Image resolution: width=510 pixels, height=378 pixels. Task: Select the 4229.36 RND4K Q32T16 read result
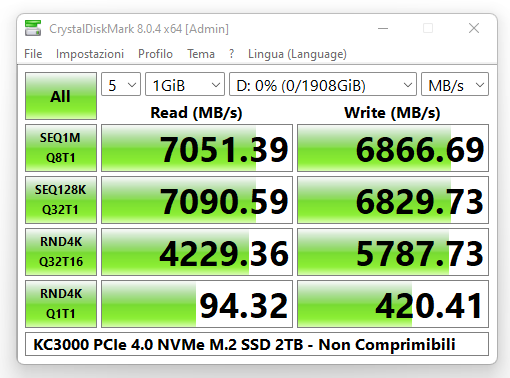tap(197, 252)
